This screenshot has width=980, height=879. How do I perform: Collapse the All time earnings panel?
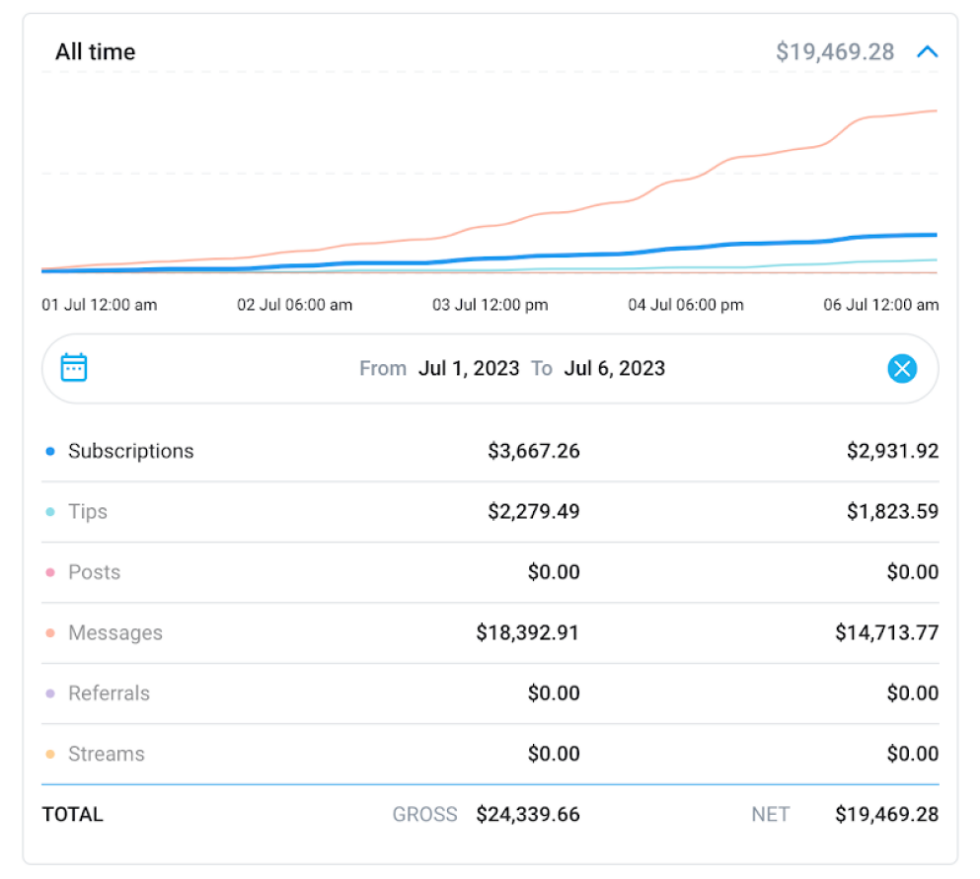tap(927, 52)
